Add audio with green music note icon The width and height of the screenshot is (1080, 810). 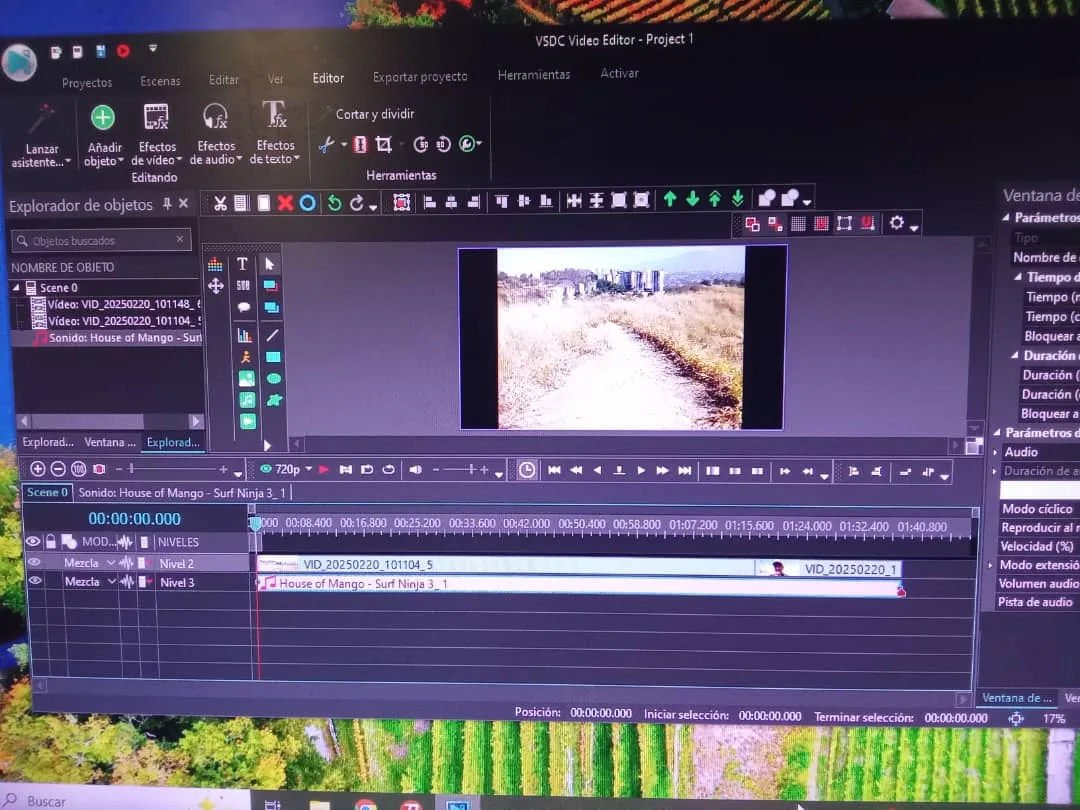(x=247, y=399)
